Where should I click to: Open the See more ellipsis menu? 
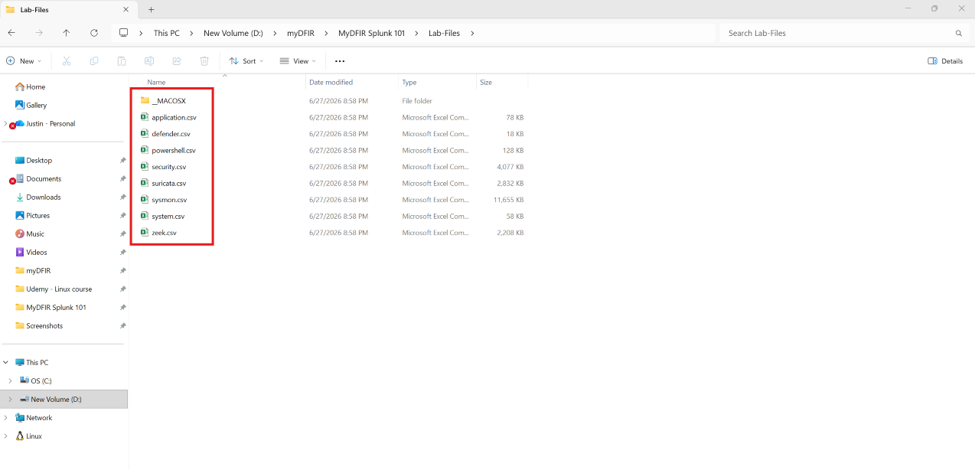pyautogui.click(x=340, y=61)
